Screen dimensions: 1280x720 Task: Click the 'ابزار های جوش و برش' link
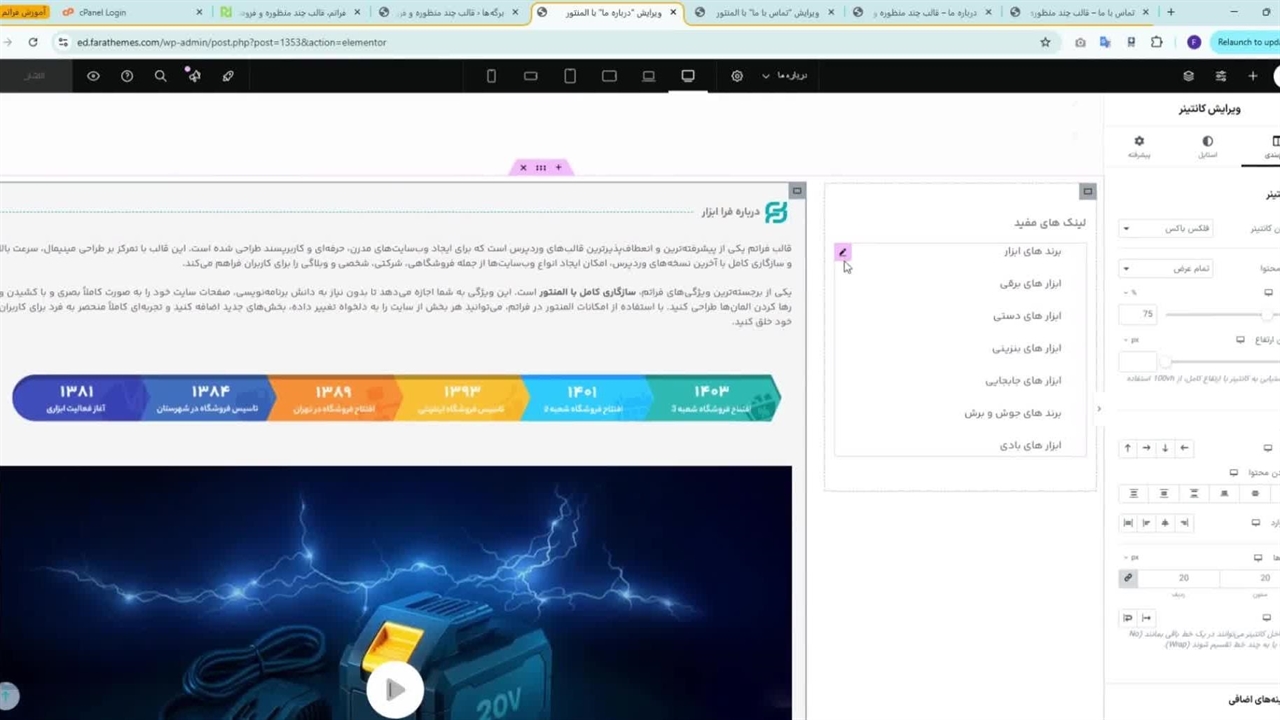coord(1012,413)
